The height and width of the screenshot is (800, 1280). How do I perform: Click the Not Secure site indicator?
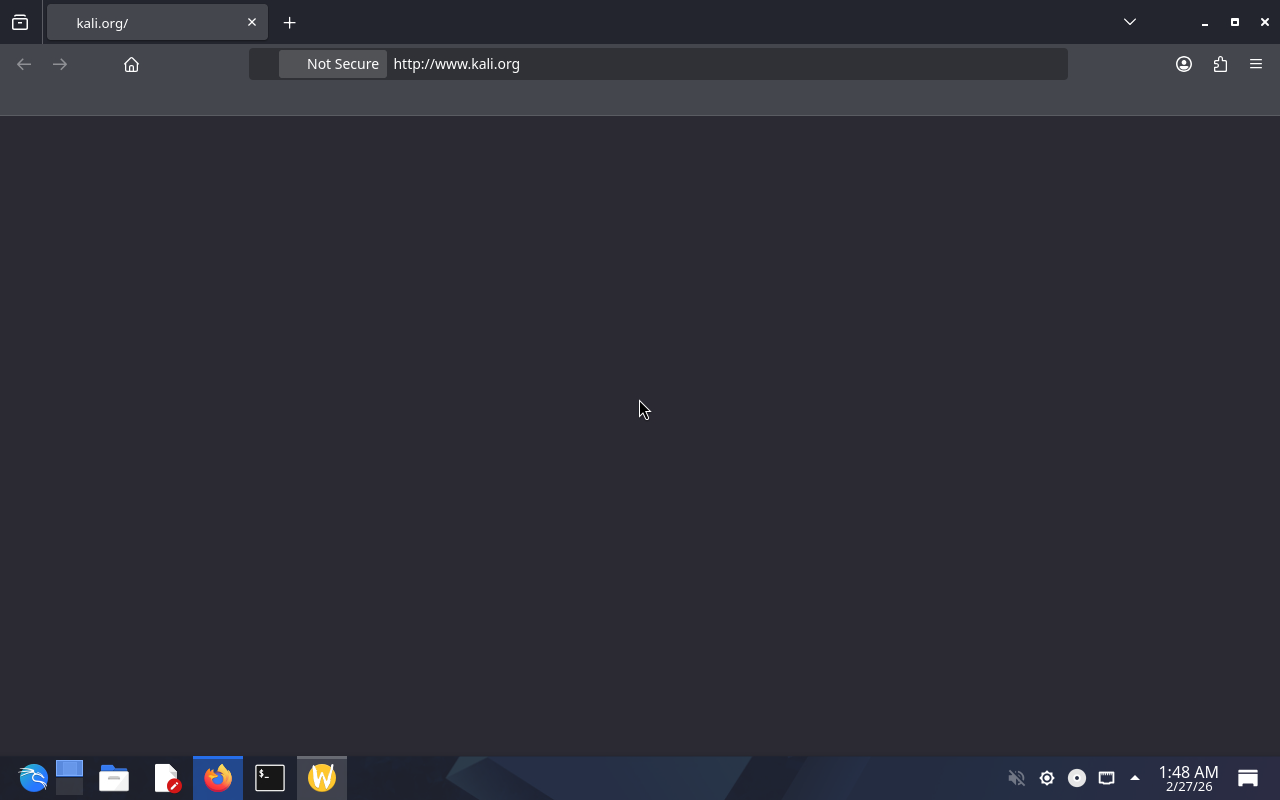[x=333, y=64]
